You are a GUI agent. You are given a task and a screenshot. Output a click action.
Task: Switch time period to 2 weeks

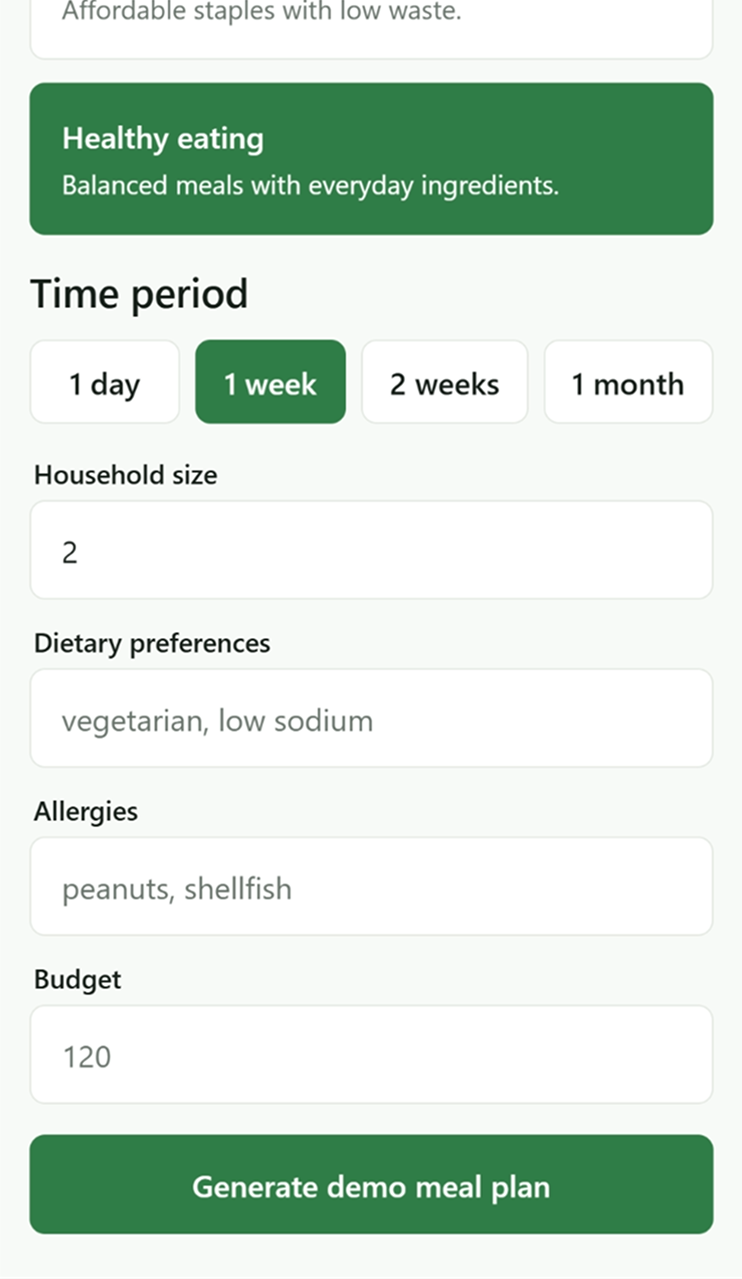444,382
